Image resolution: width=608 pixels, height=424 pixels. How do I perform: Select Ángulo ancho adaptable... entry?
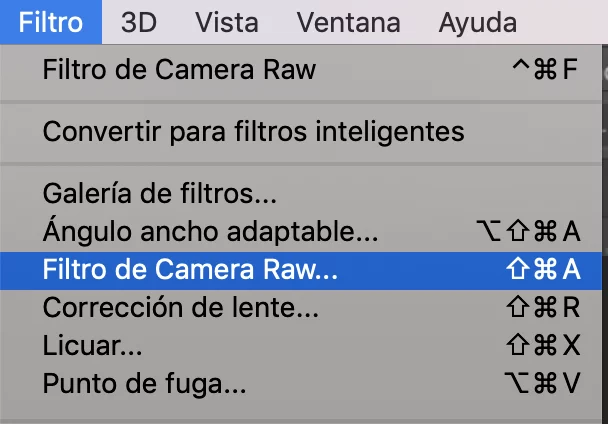tap(301, 232)
